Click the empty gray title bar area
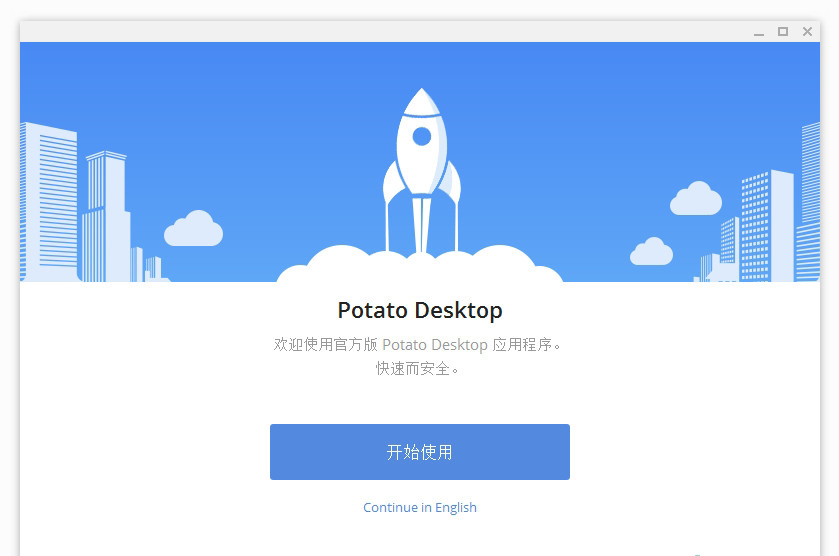This screenshot has width=839, height=556. pyautogui.click(x=375, y=32)
